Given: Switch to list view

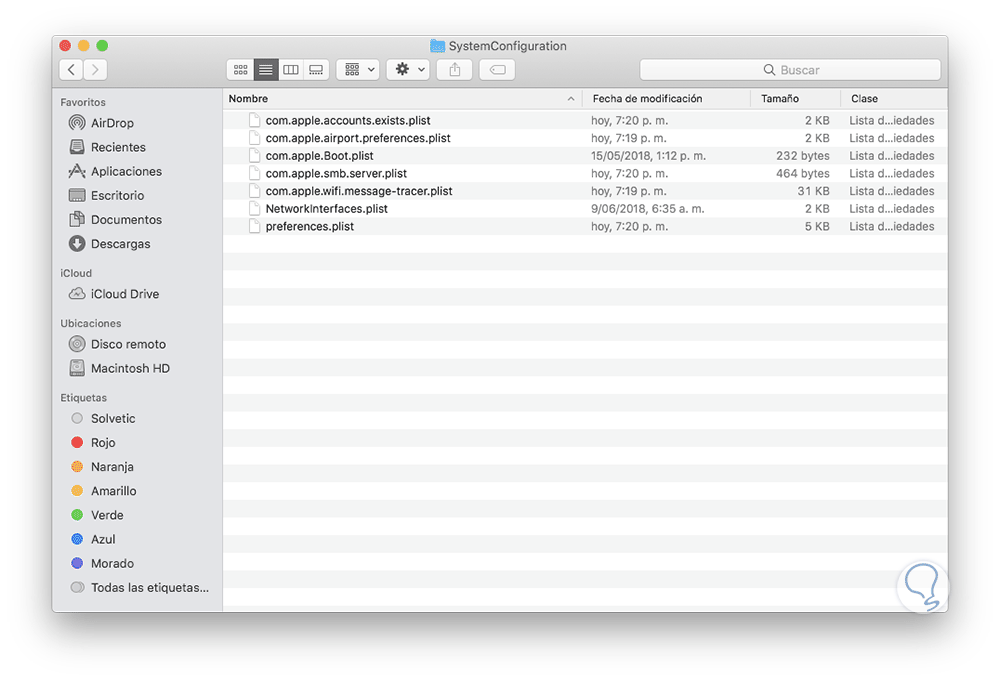Looking at the screenshot, I should point(266,70).
